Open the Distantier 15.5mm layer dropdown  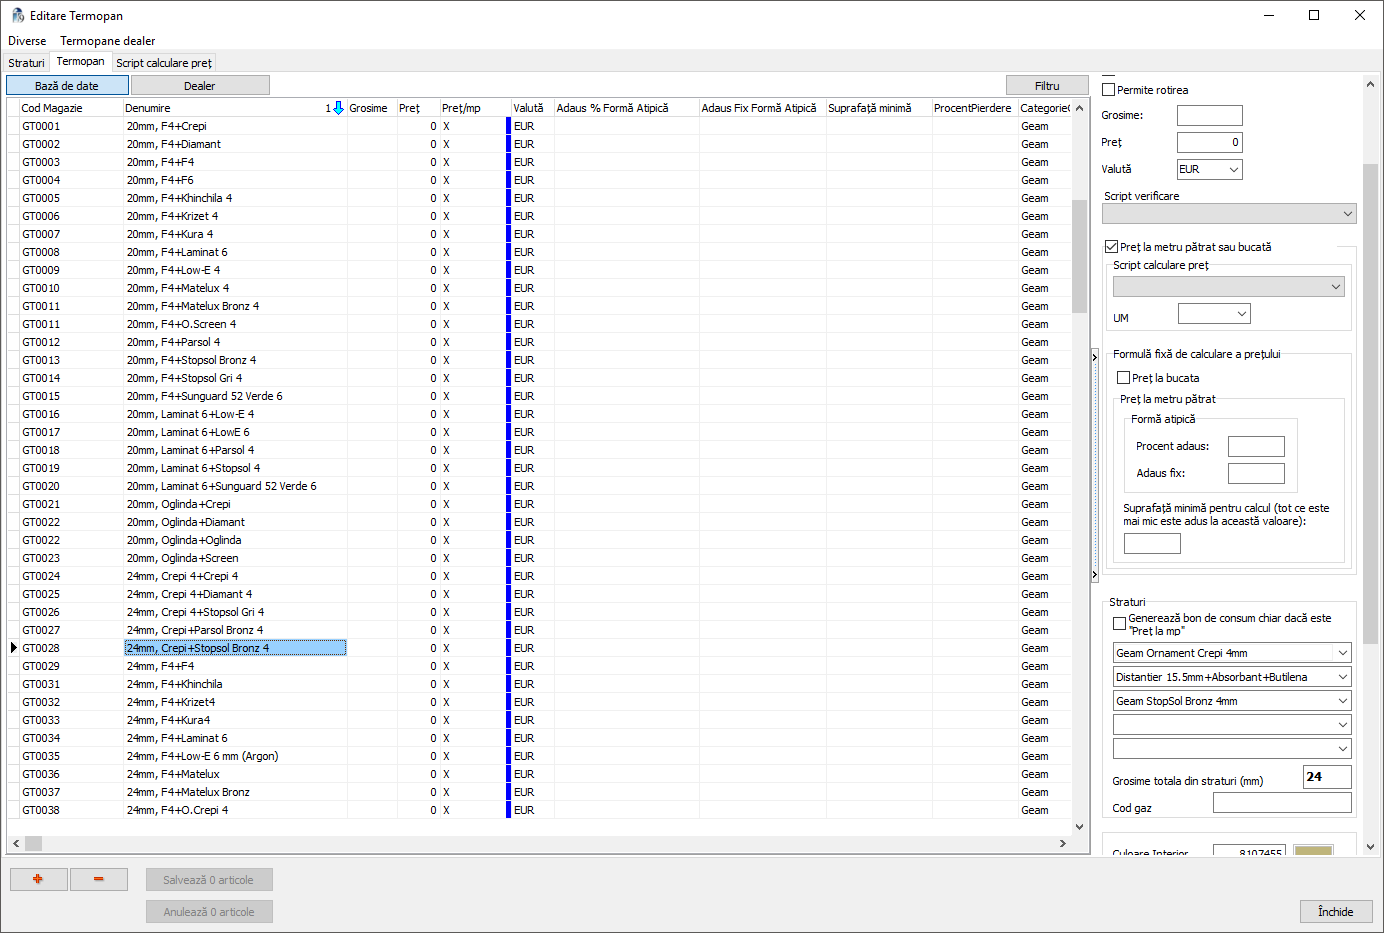[x=1342, y=677]
